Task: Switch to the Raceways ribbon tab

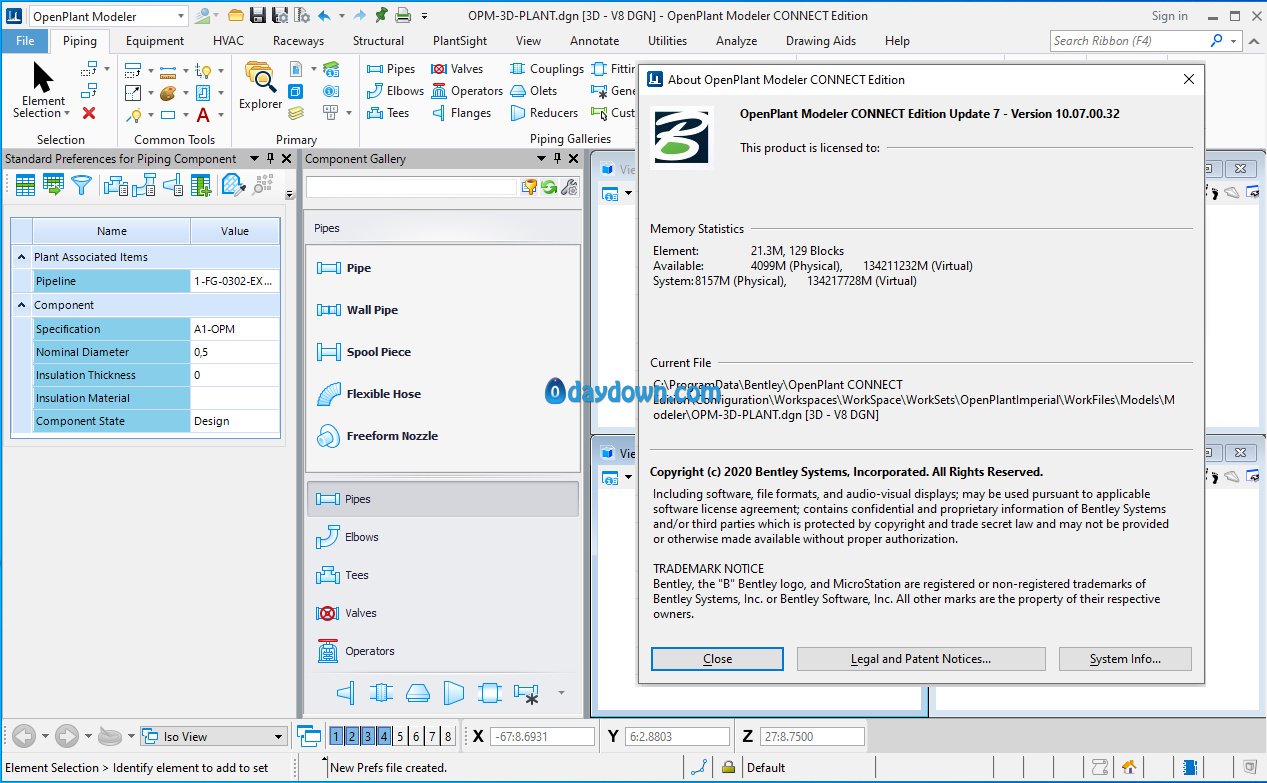Action: click(x=298, y=41)
